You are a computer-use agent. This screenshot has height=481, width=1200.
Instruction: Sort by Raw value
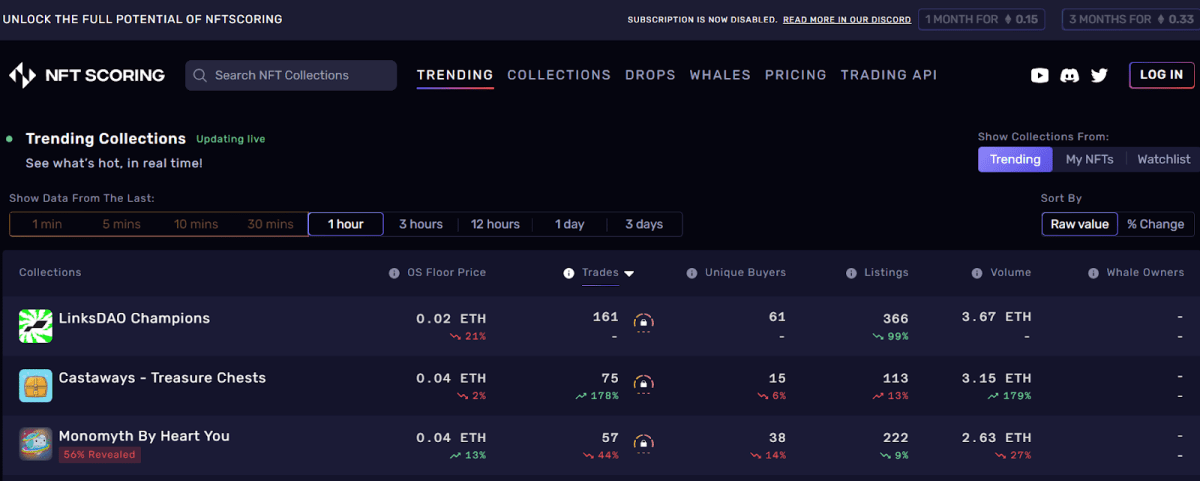pos(1079,224)
